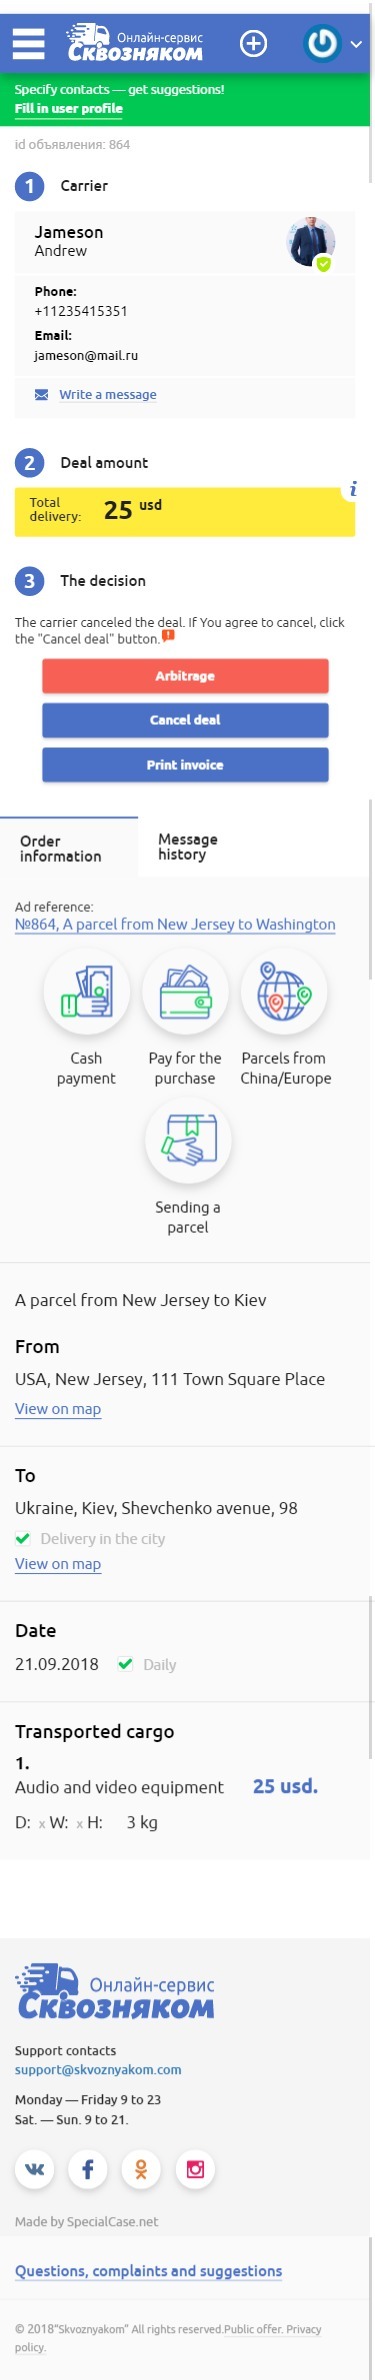The height and width of the screenshot is (2380, 375).
Task: Open the power profile icon
Action: [x=322, y=43]
